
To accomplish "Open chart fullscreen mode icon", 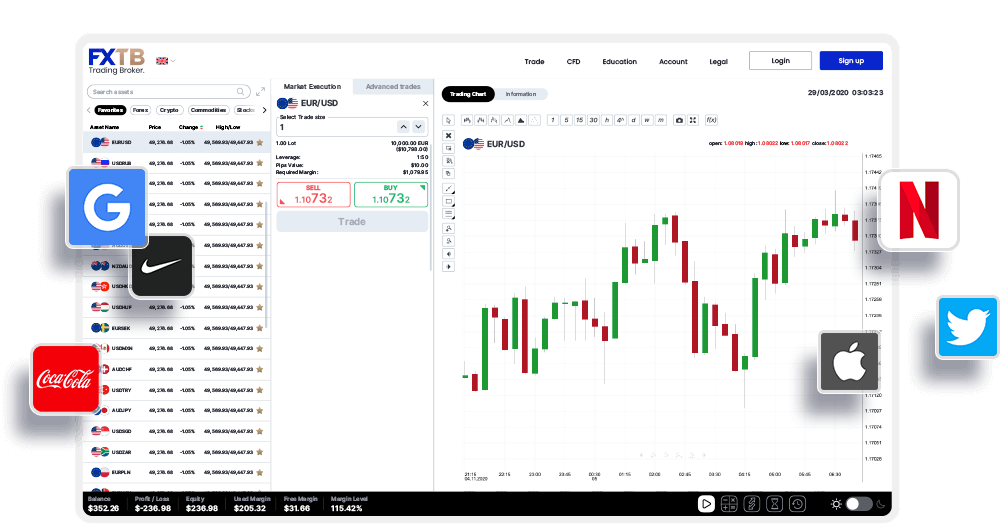I will (x=693, y=120).
